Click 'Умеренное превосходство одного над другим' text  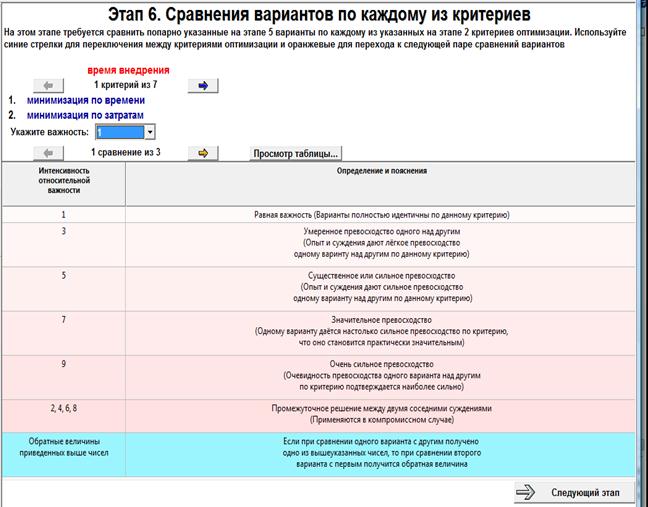[x=382, y=231]
